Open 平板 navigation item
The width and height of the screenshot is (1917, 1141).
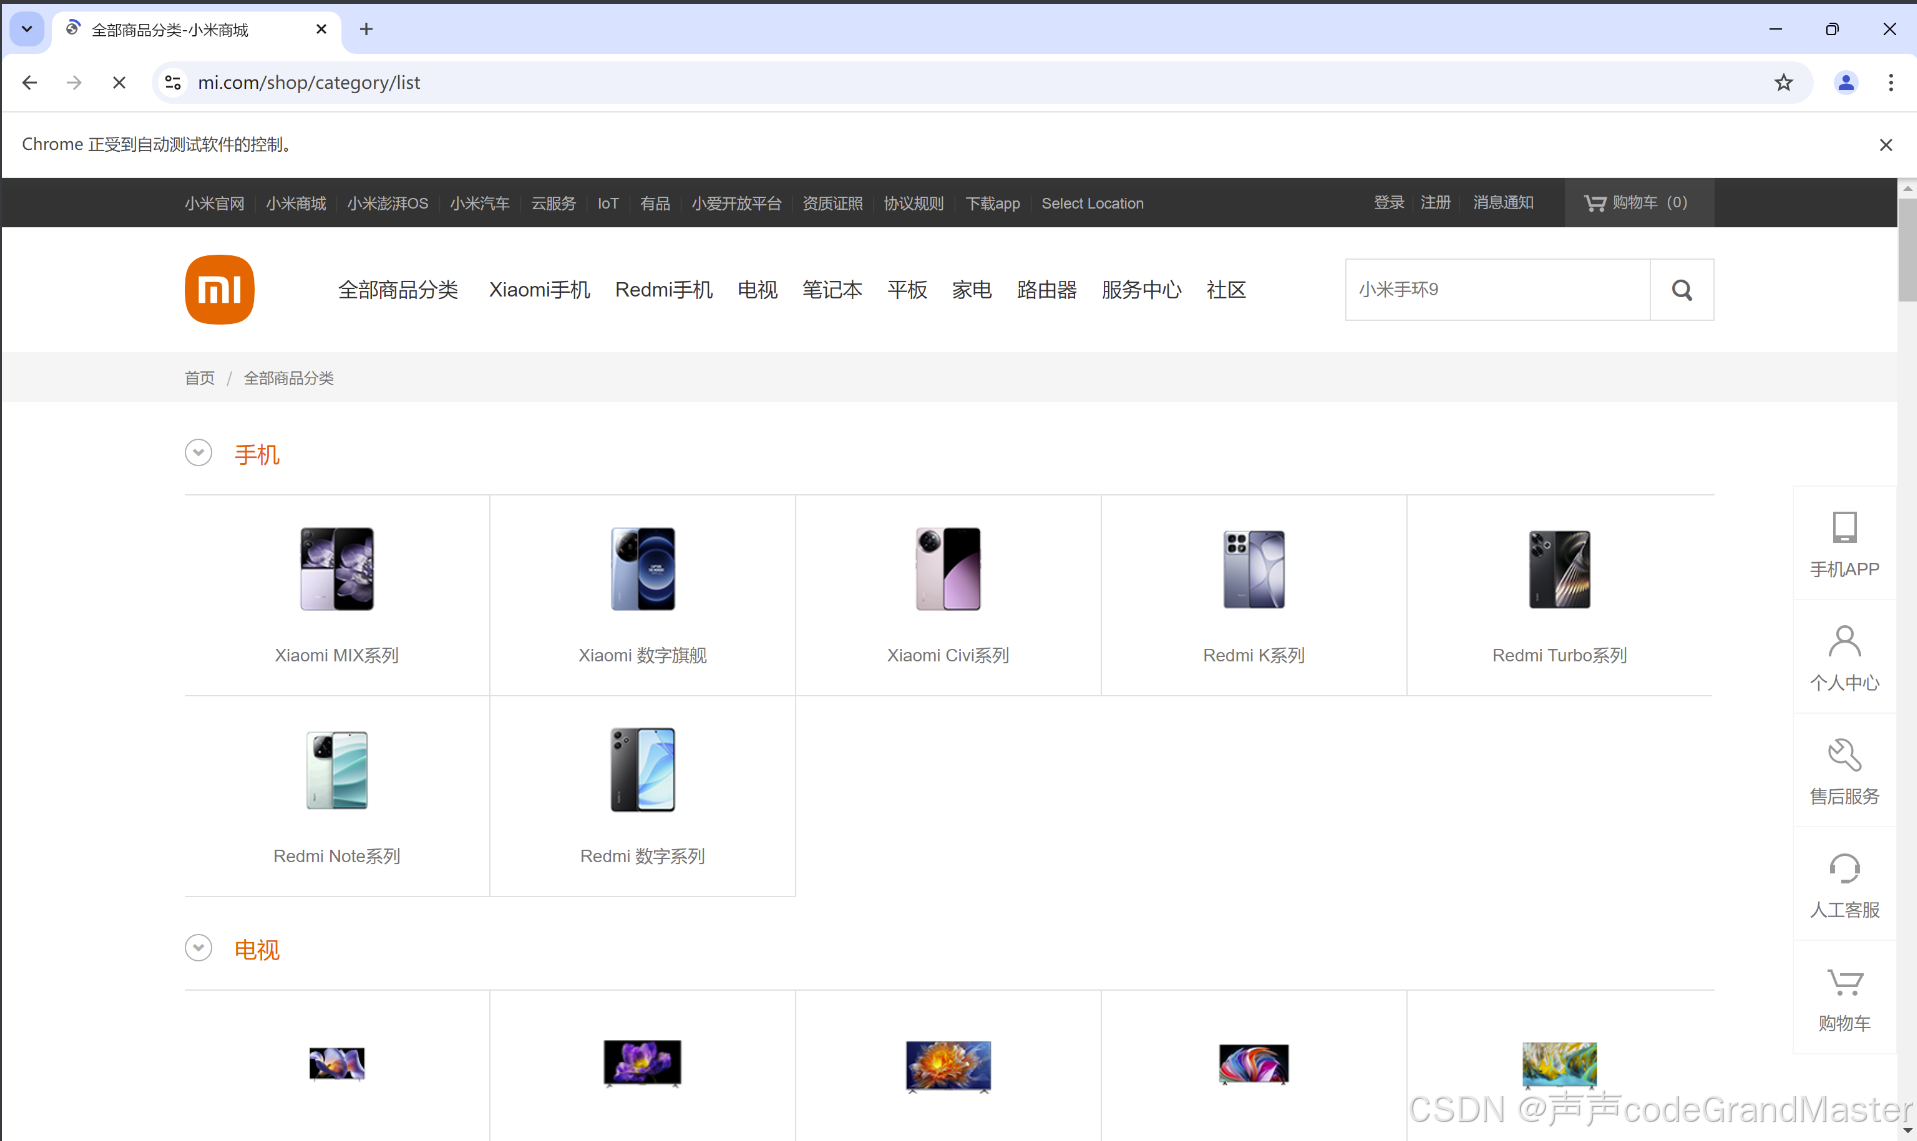coord(907,290)
